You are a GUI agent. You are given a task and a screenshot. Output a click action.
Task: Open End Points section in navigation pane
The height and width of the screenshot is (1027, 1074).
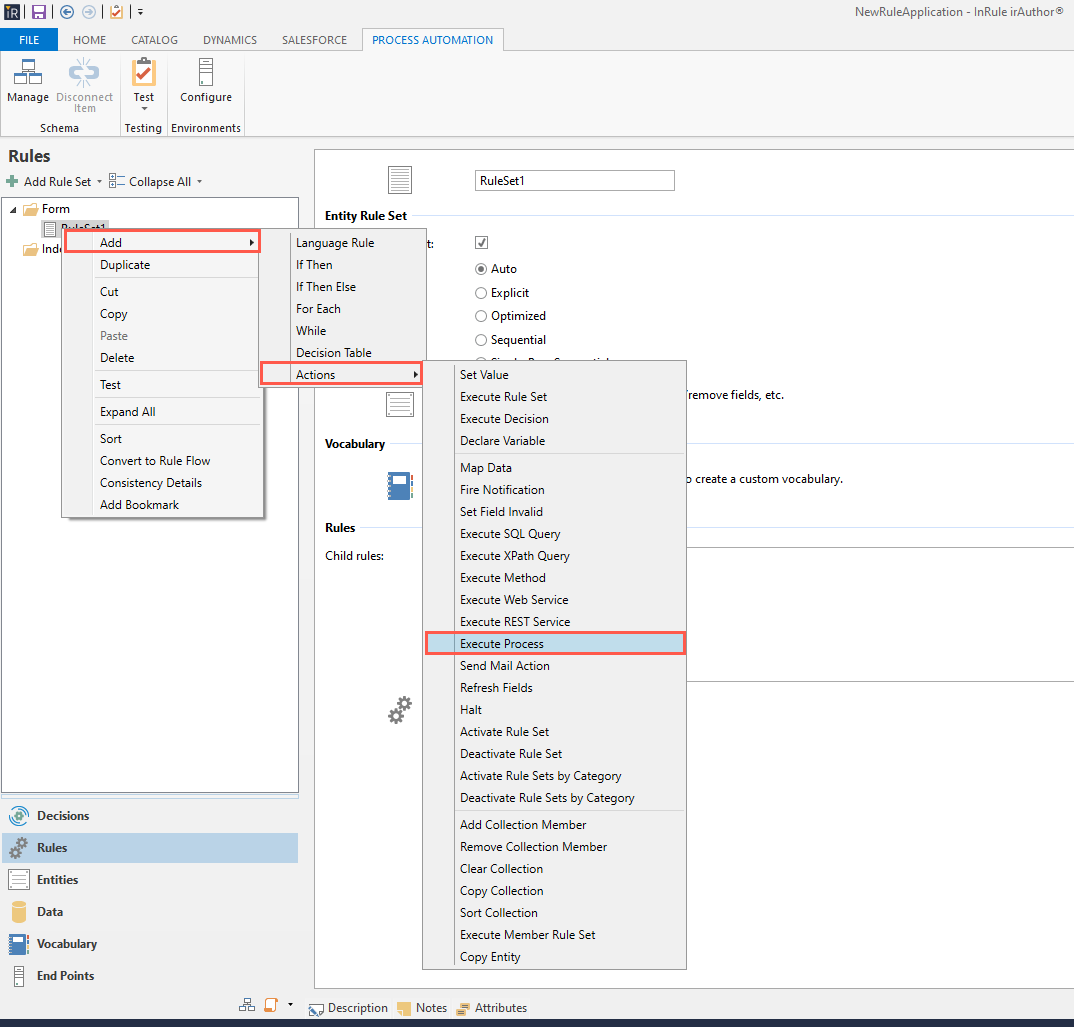point(65,976)
